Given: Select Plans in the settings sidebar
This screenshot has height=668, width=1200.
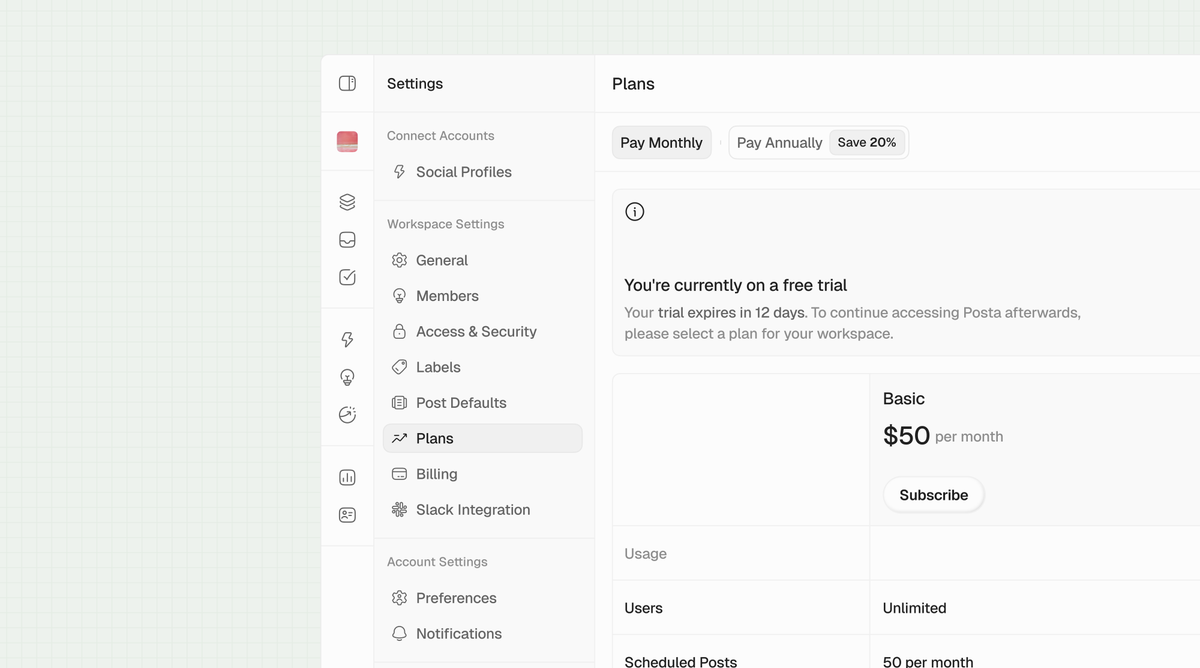Looking at the screenshot, I should [x=482, y=438].
